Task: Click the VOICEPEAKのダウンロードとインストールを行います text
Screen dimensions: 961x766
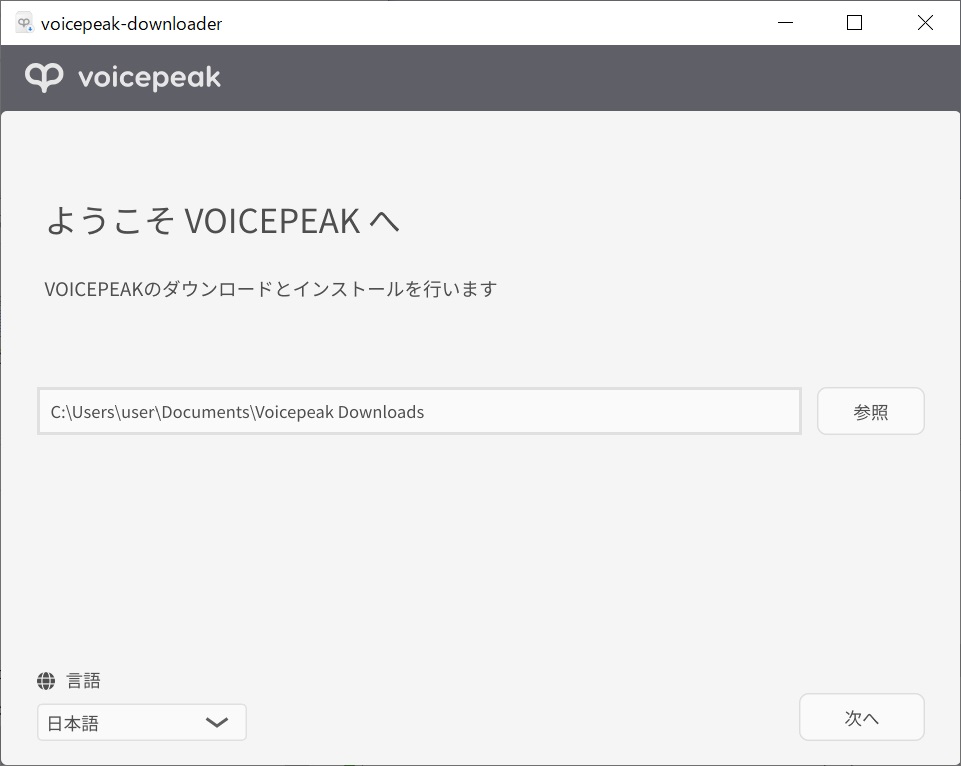Action: coord(270,289)
